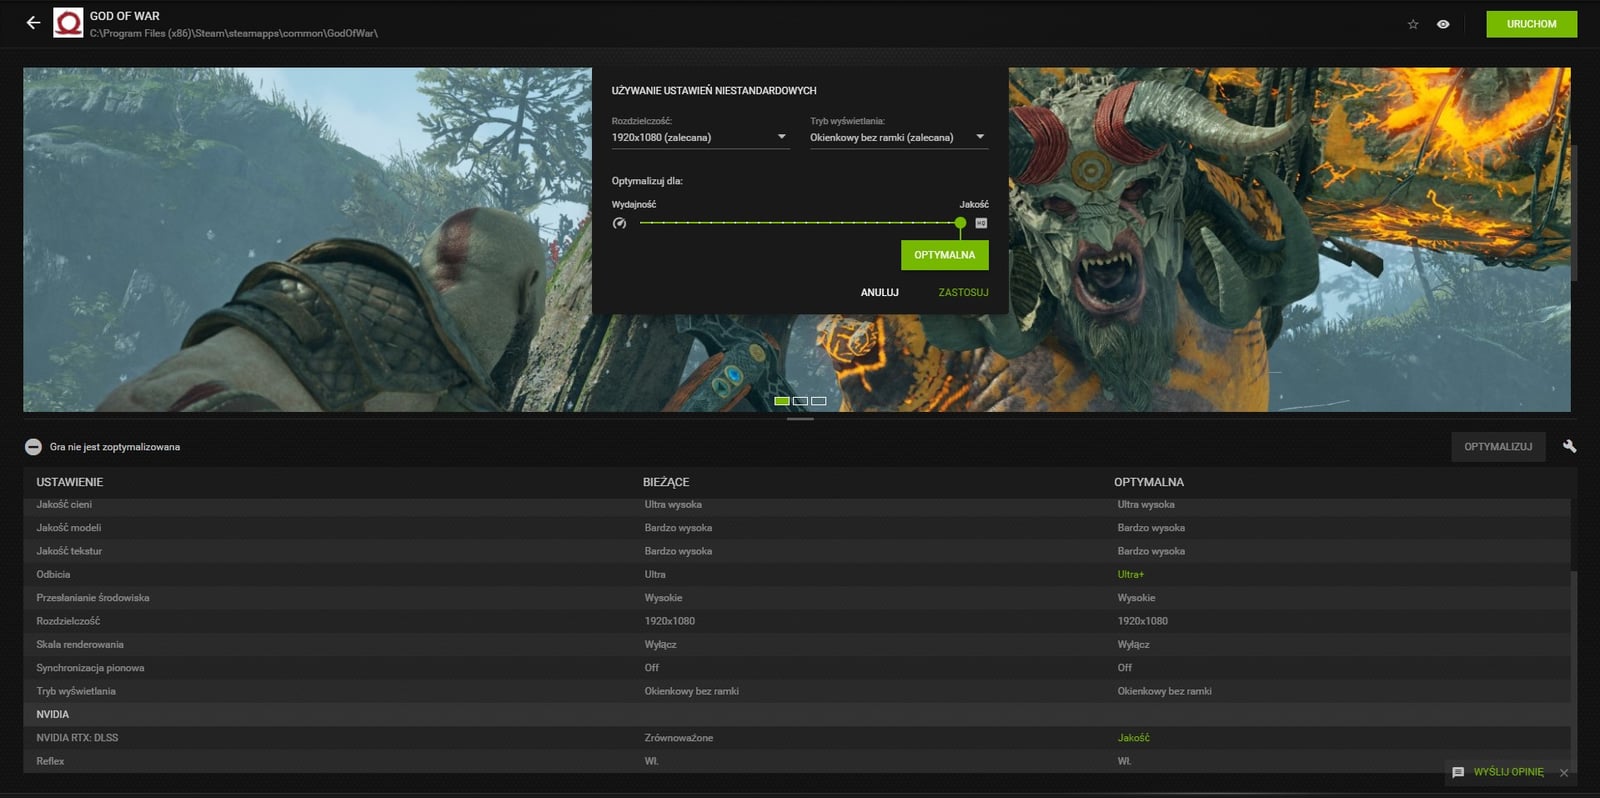Select the Jakość modeli row
1600x798 pixels.
click(x=796, y=528)
